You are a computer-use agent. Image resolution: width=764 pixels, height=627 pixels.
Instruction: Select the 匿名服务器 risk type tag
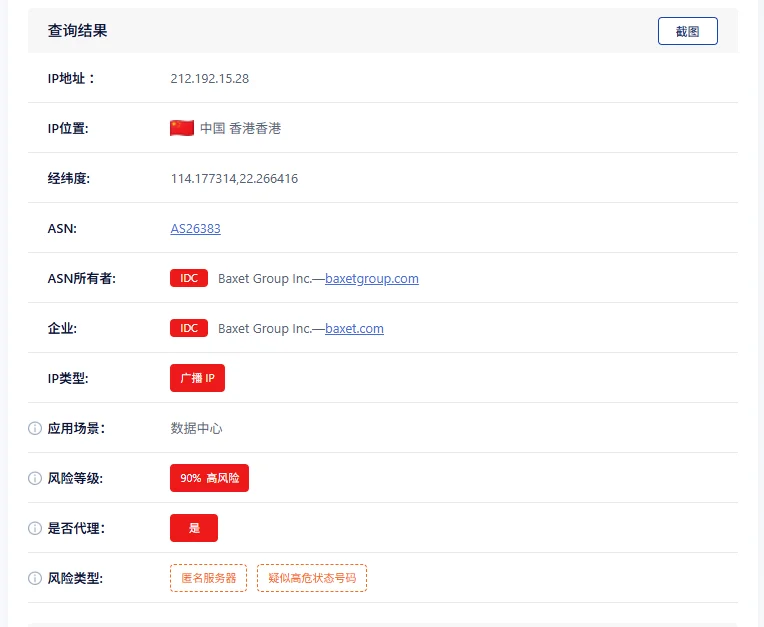point(208,578)
